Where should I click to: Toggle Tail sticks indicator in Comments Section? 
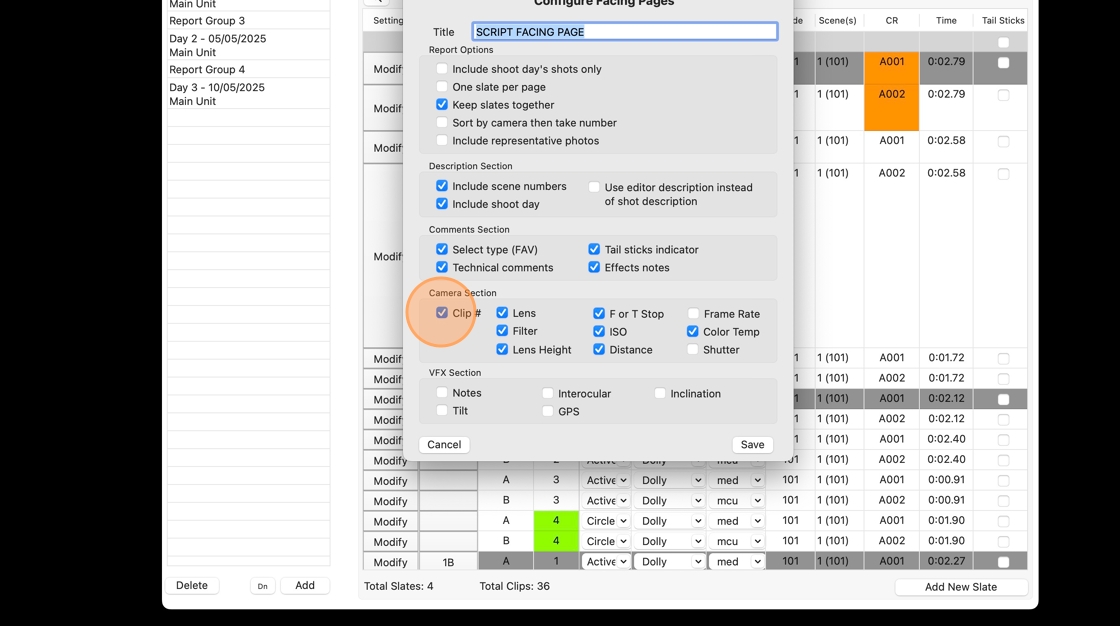[594, 249]
